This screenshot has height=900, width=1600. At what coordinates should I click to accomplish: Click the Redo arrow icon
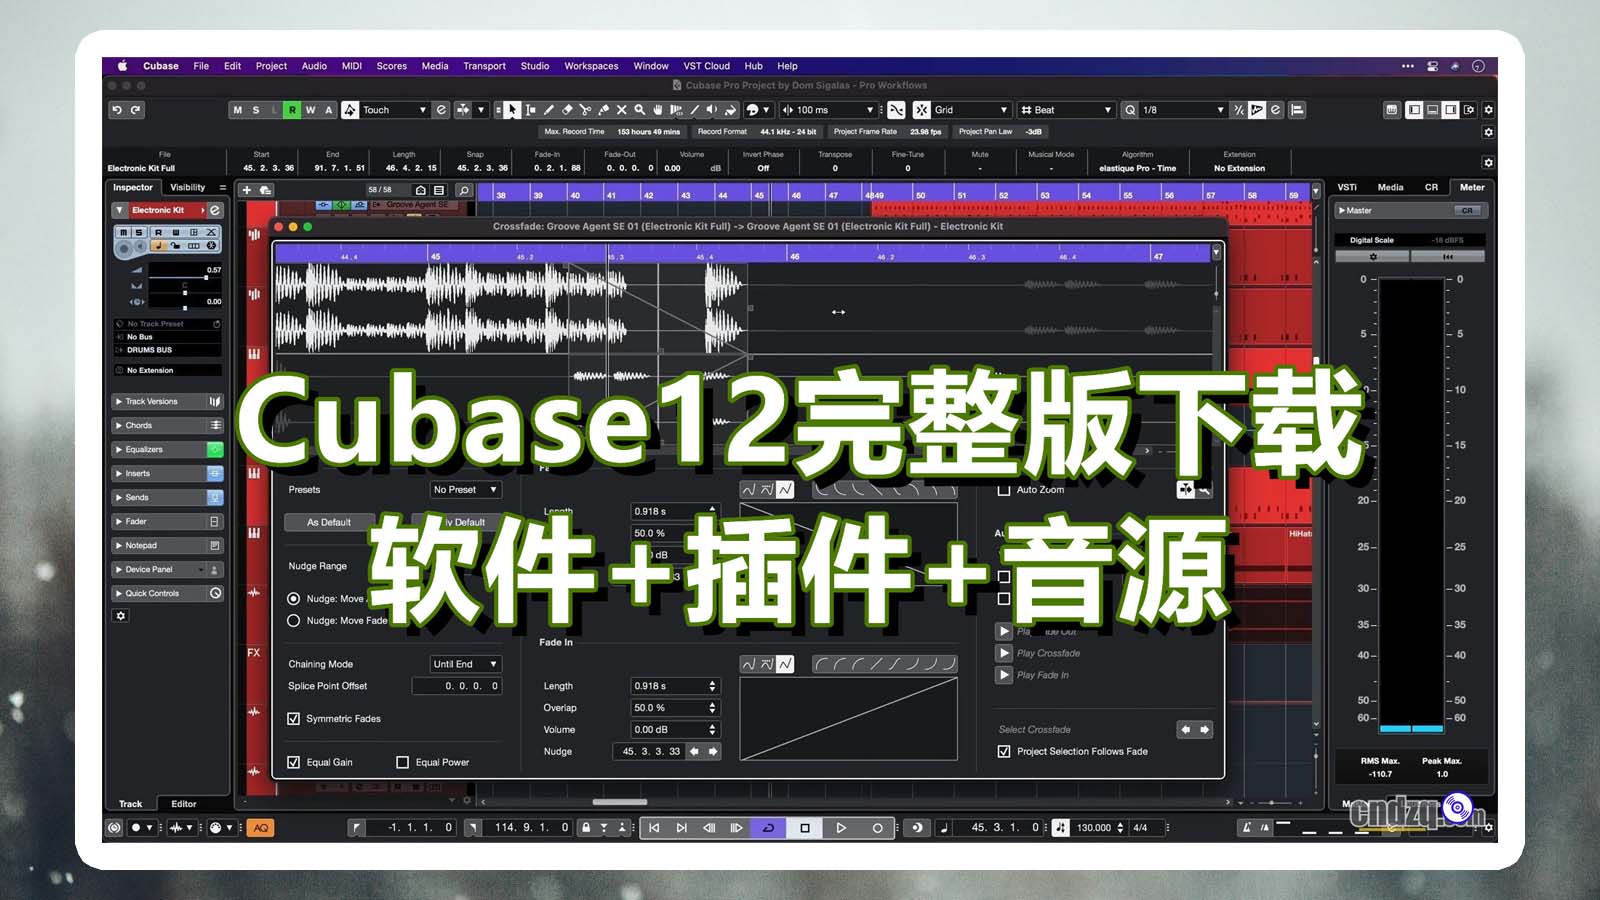pos(136,110)
